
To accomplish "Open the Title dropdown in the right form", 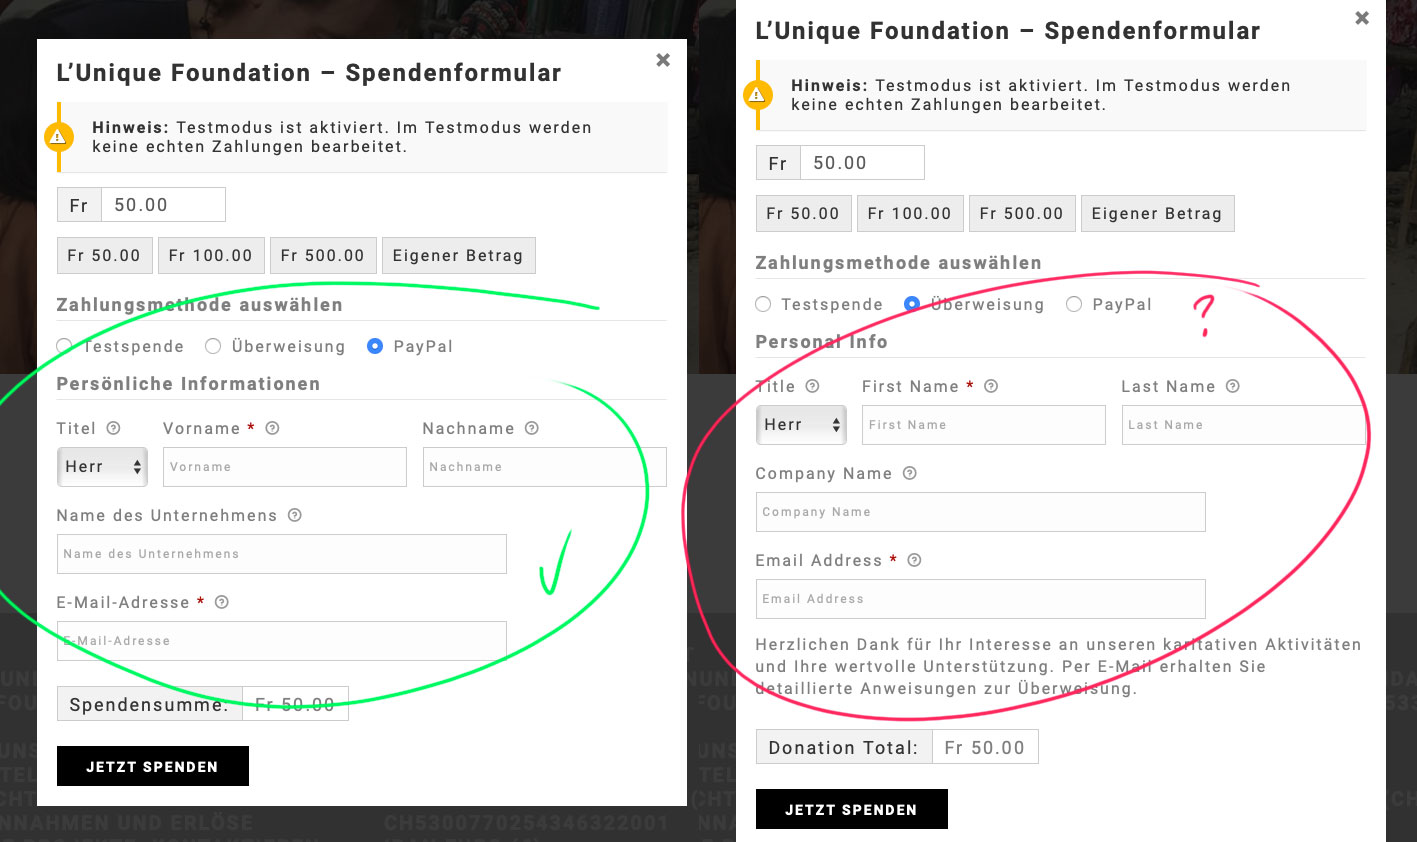I will [801, 425].
